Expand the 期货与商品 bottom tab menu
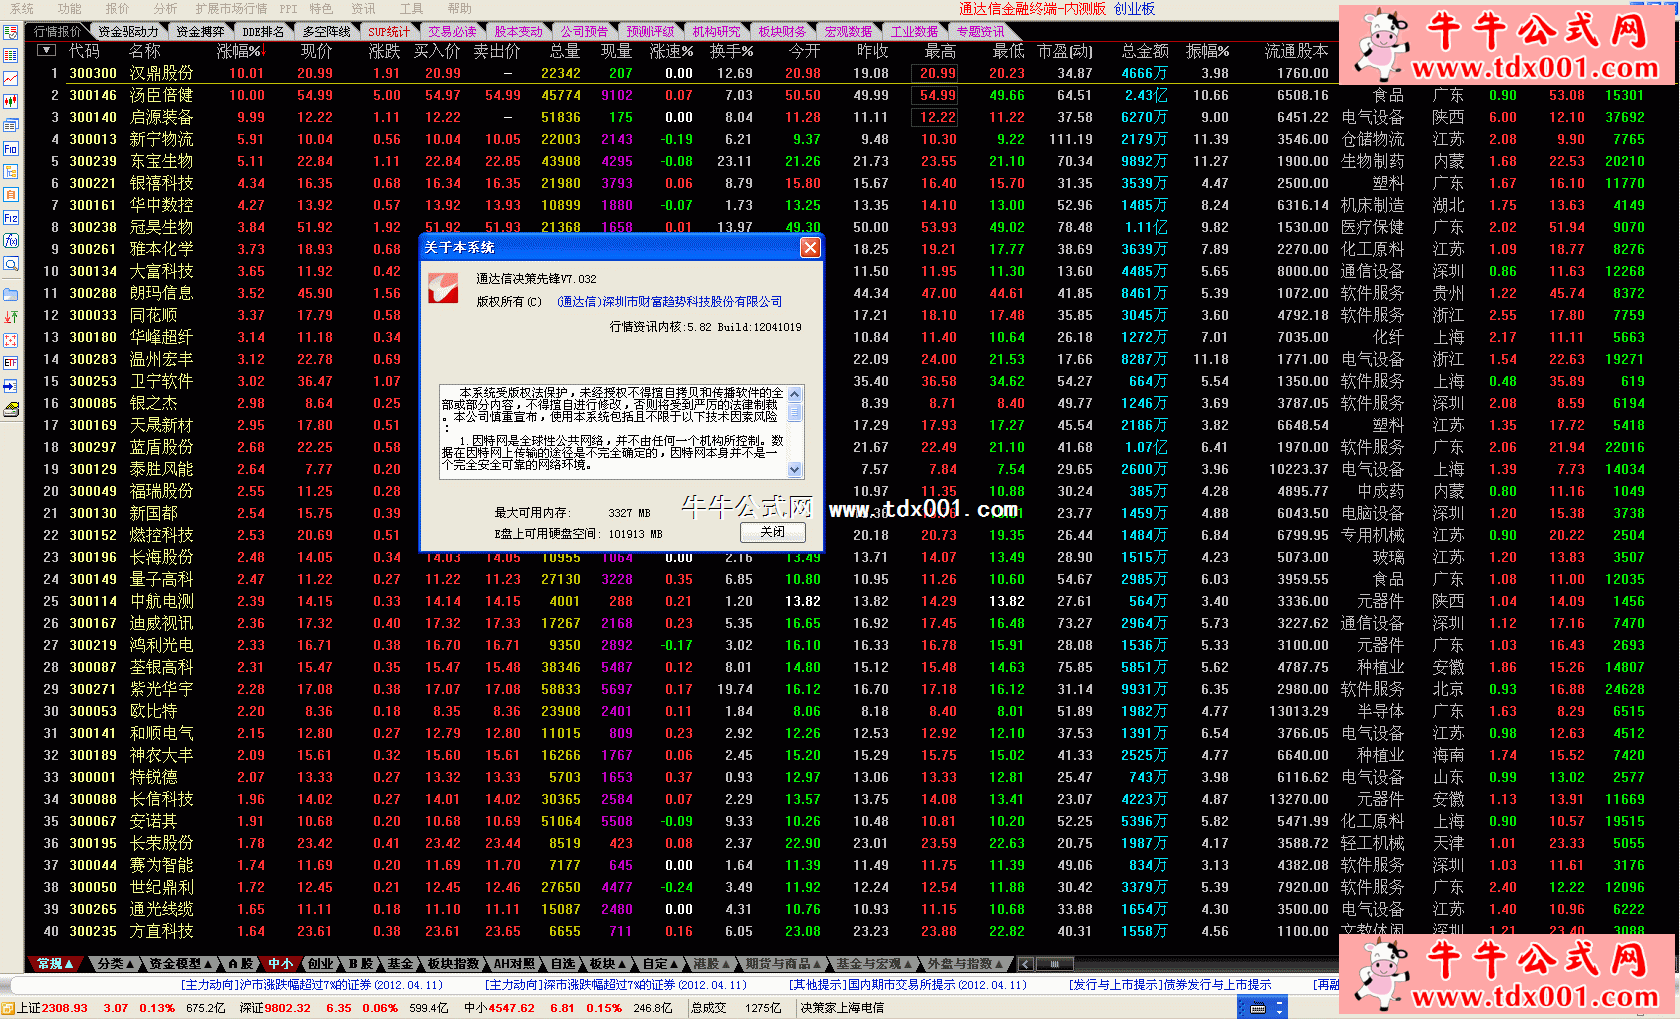Viewport: 1680px width, 1019px height. [x=783, y=964]
